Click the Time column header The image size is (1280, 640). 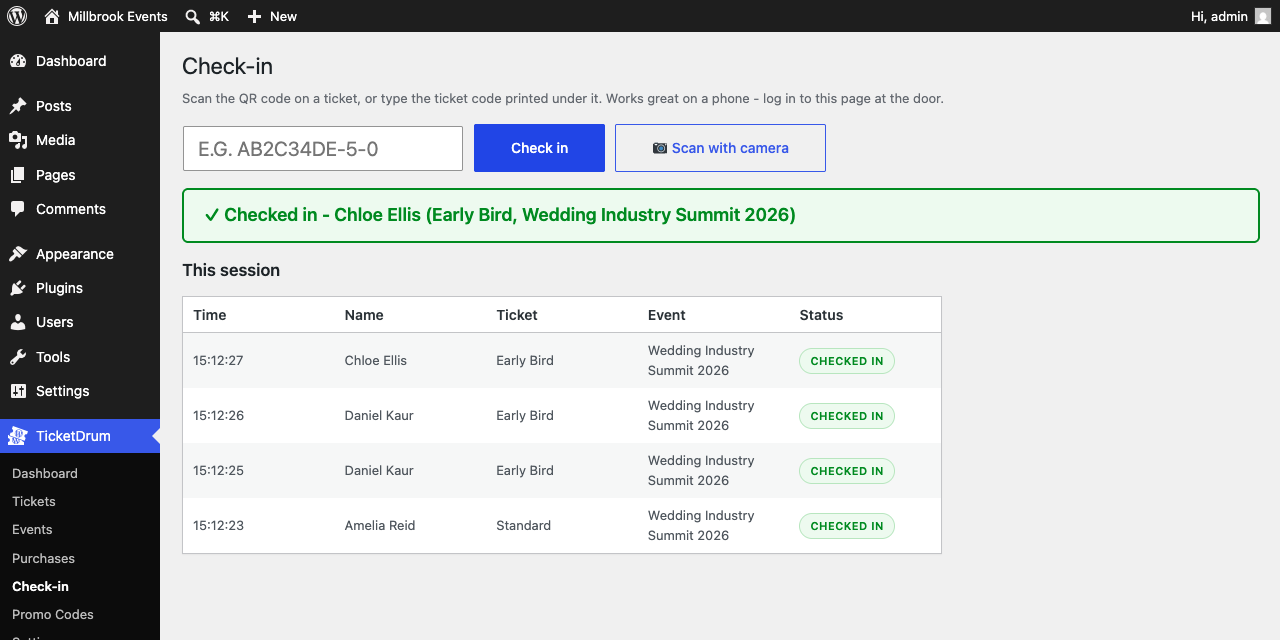point(210,315)
